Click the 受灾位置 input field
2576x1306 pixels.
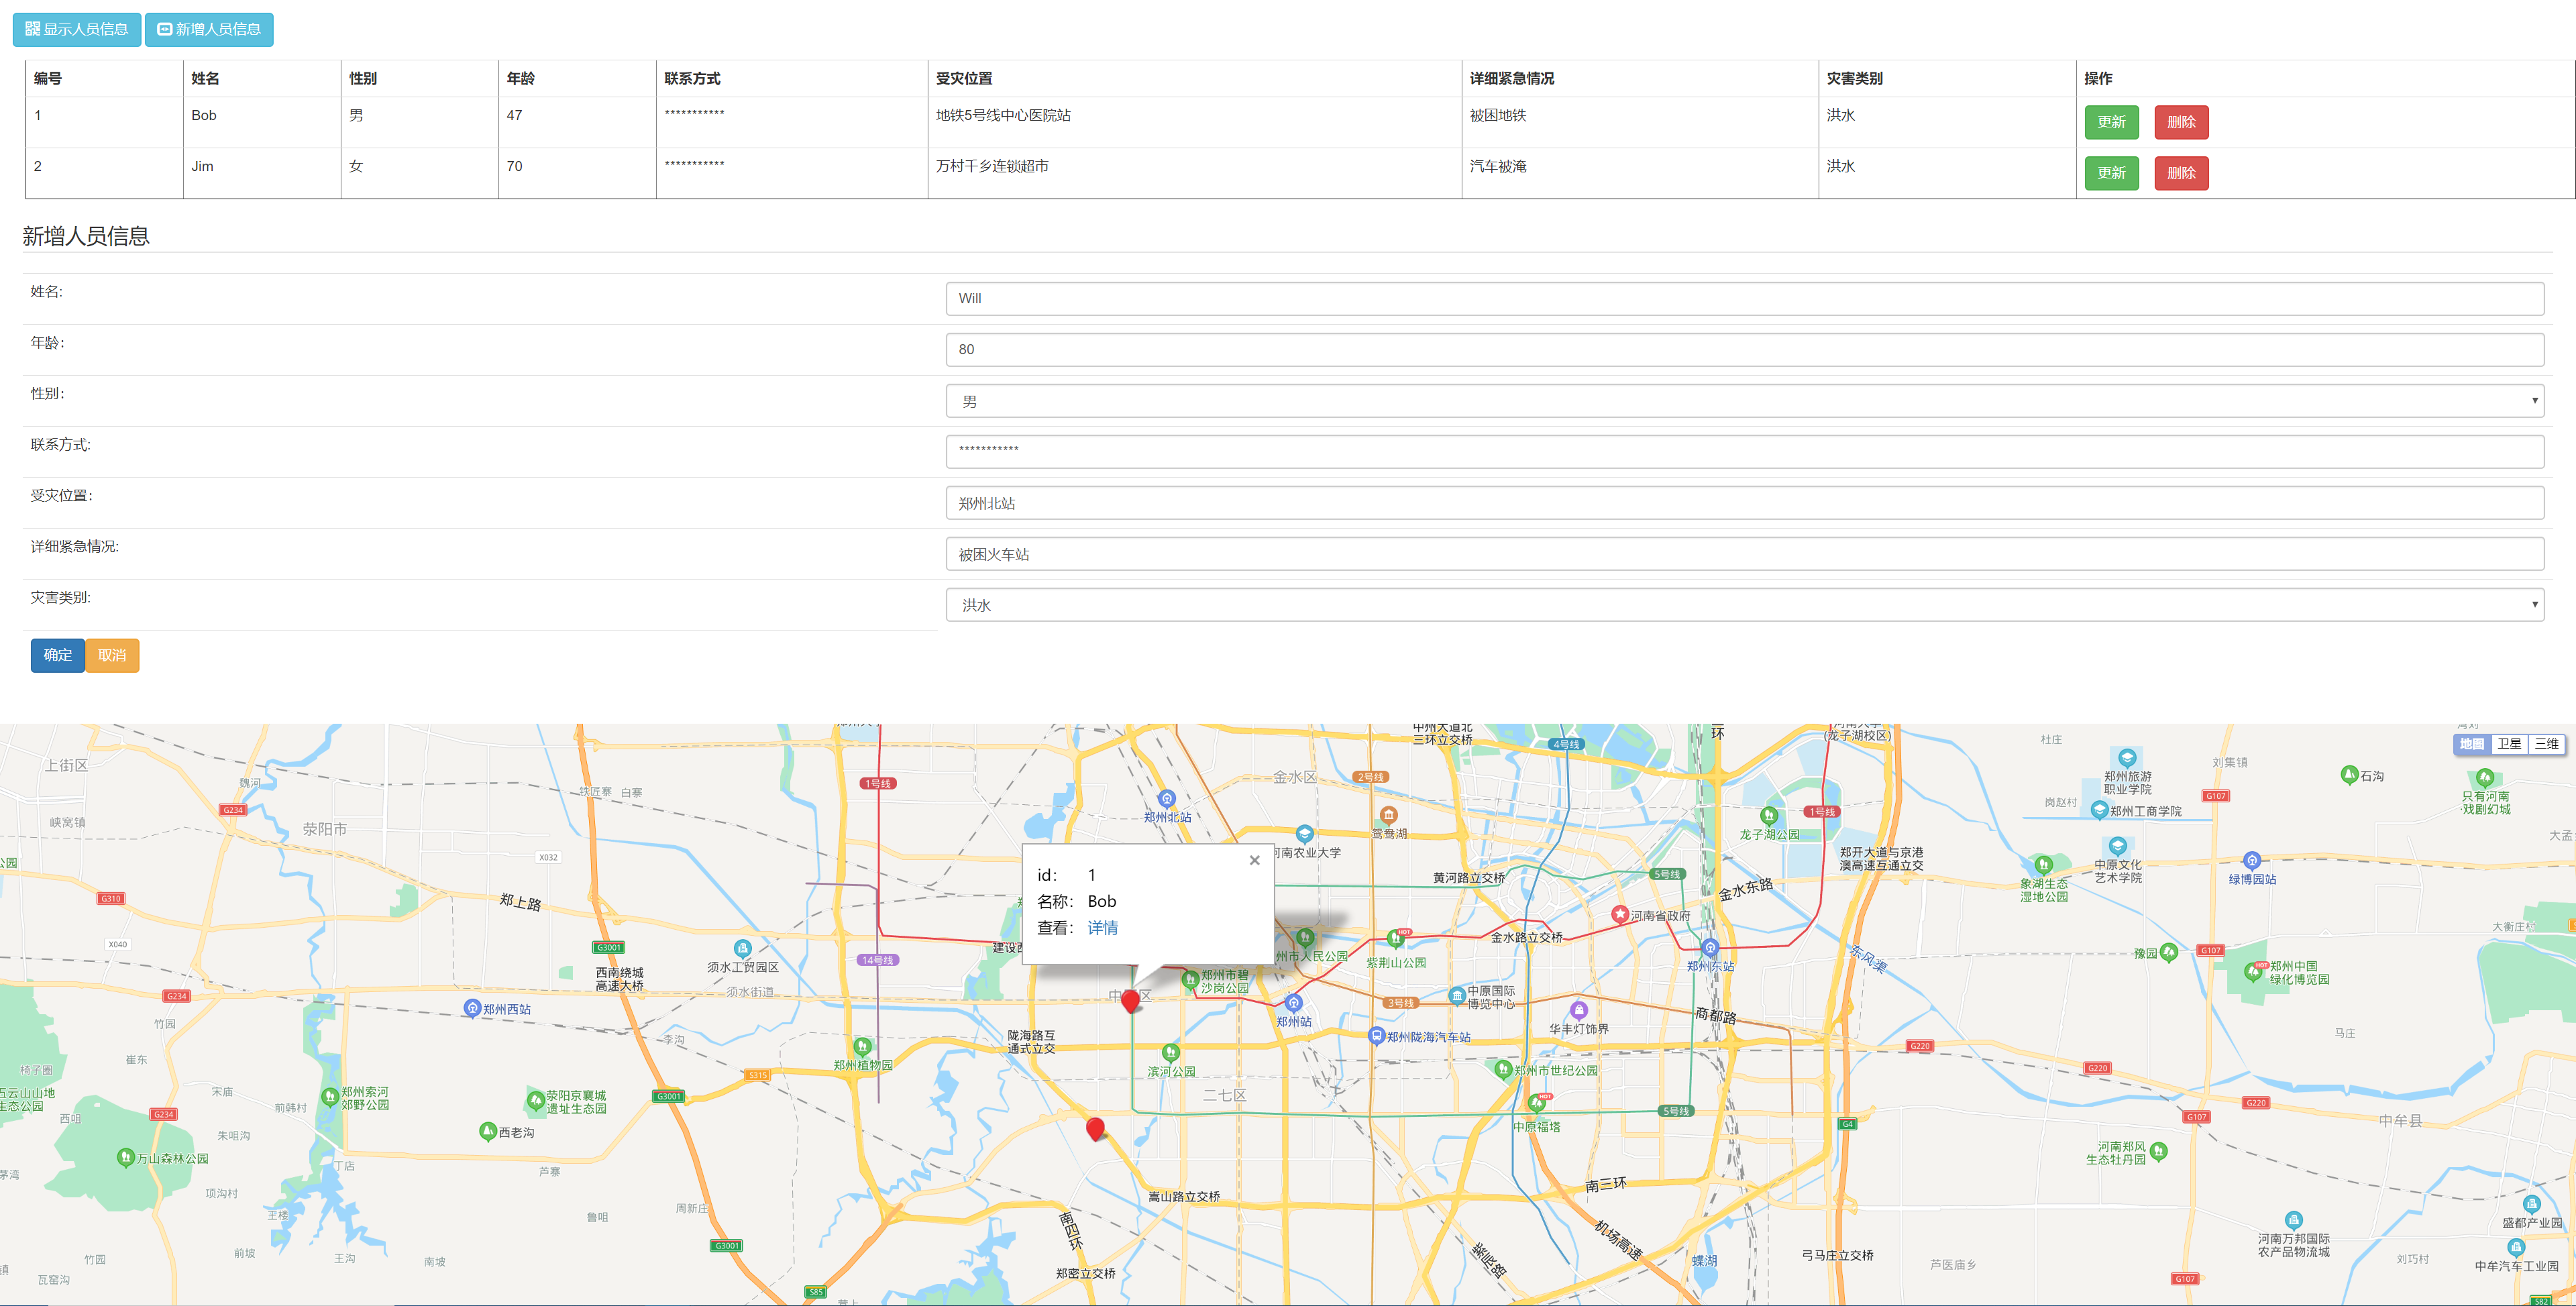coord(1744,503)
